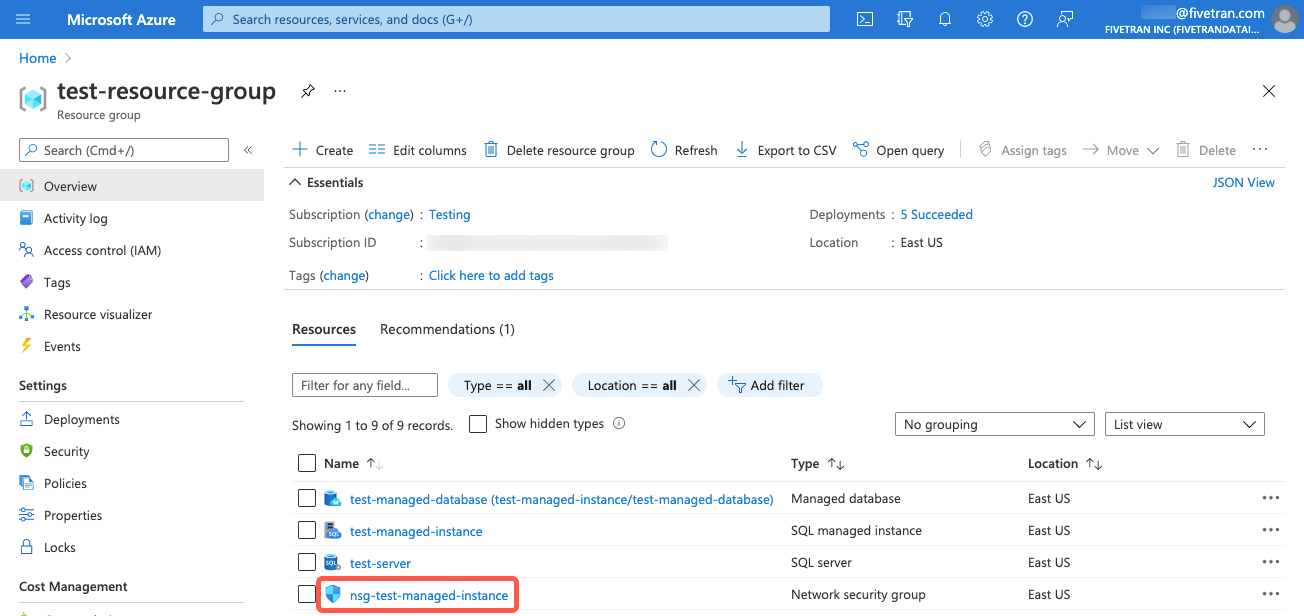Go to Home breadcrumb

click(x=37, y=58)
